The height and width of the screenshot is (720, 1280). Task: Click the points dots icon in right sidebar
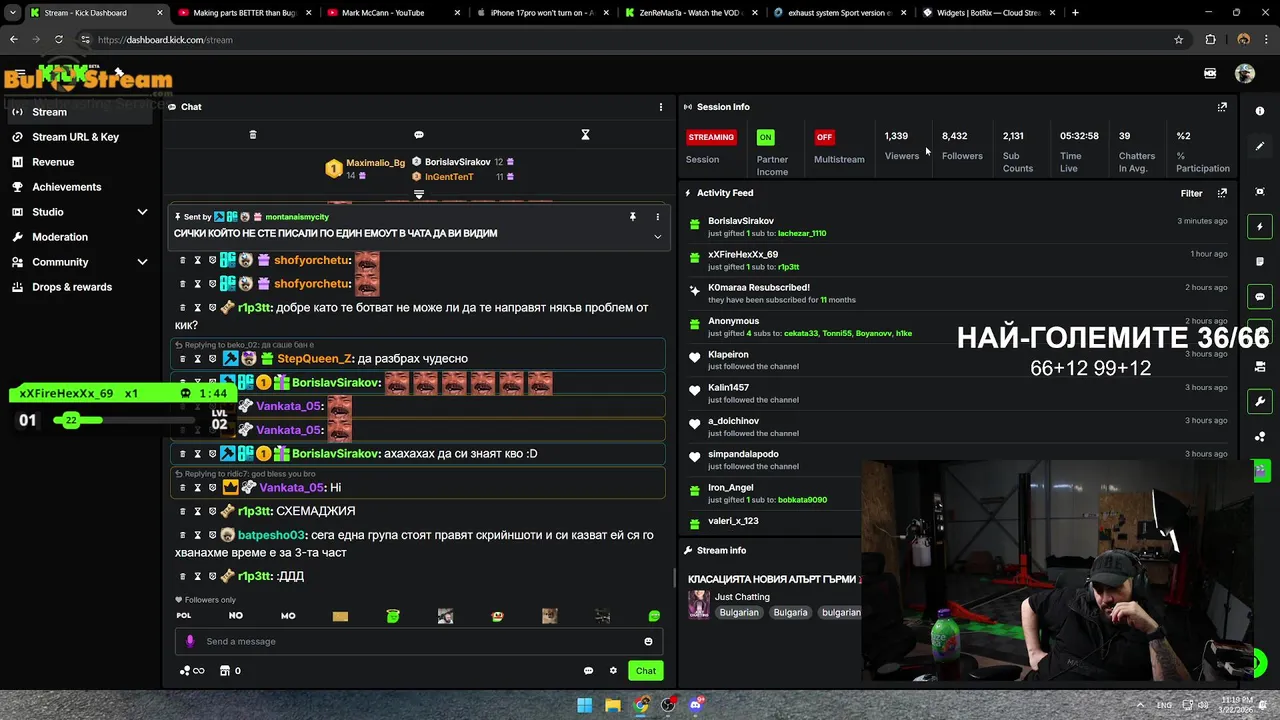click(x=1260, y=437)
